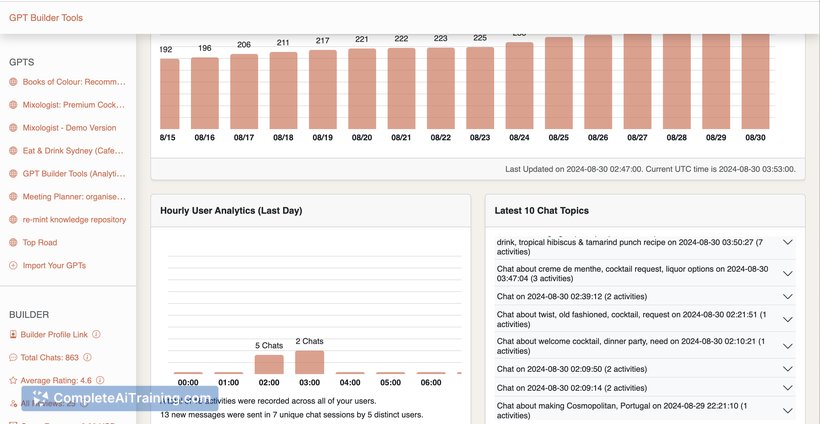Click the globe icon beside Books of Colour
This screenshot has height=424, width=820.
(x=13, y=82)
